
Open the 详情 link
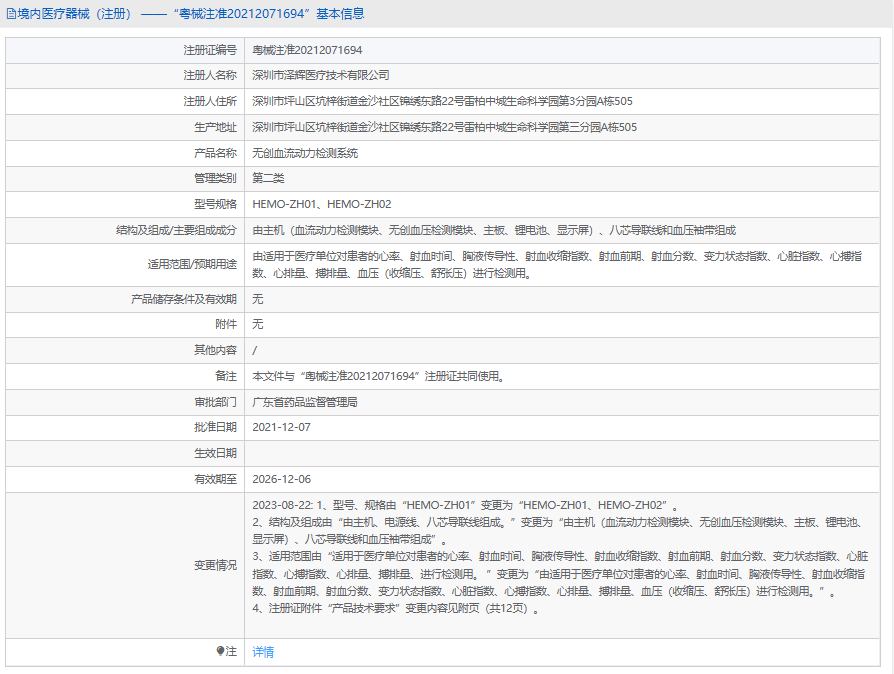coord(263,652)
